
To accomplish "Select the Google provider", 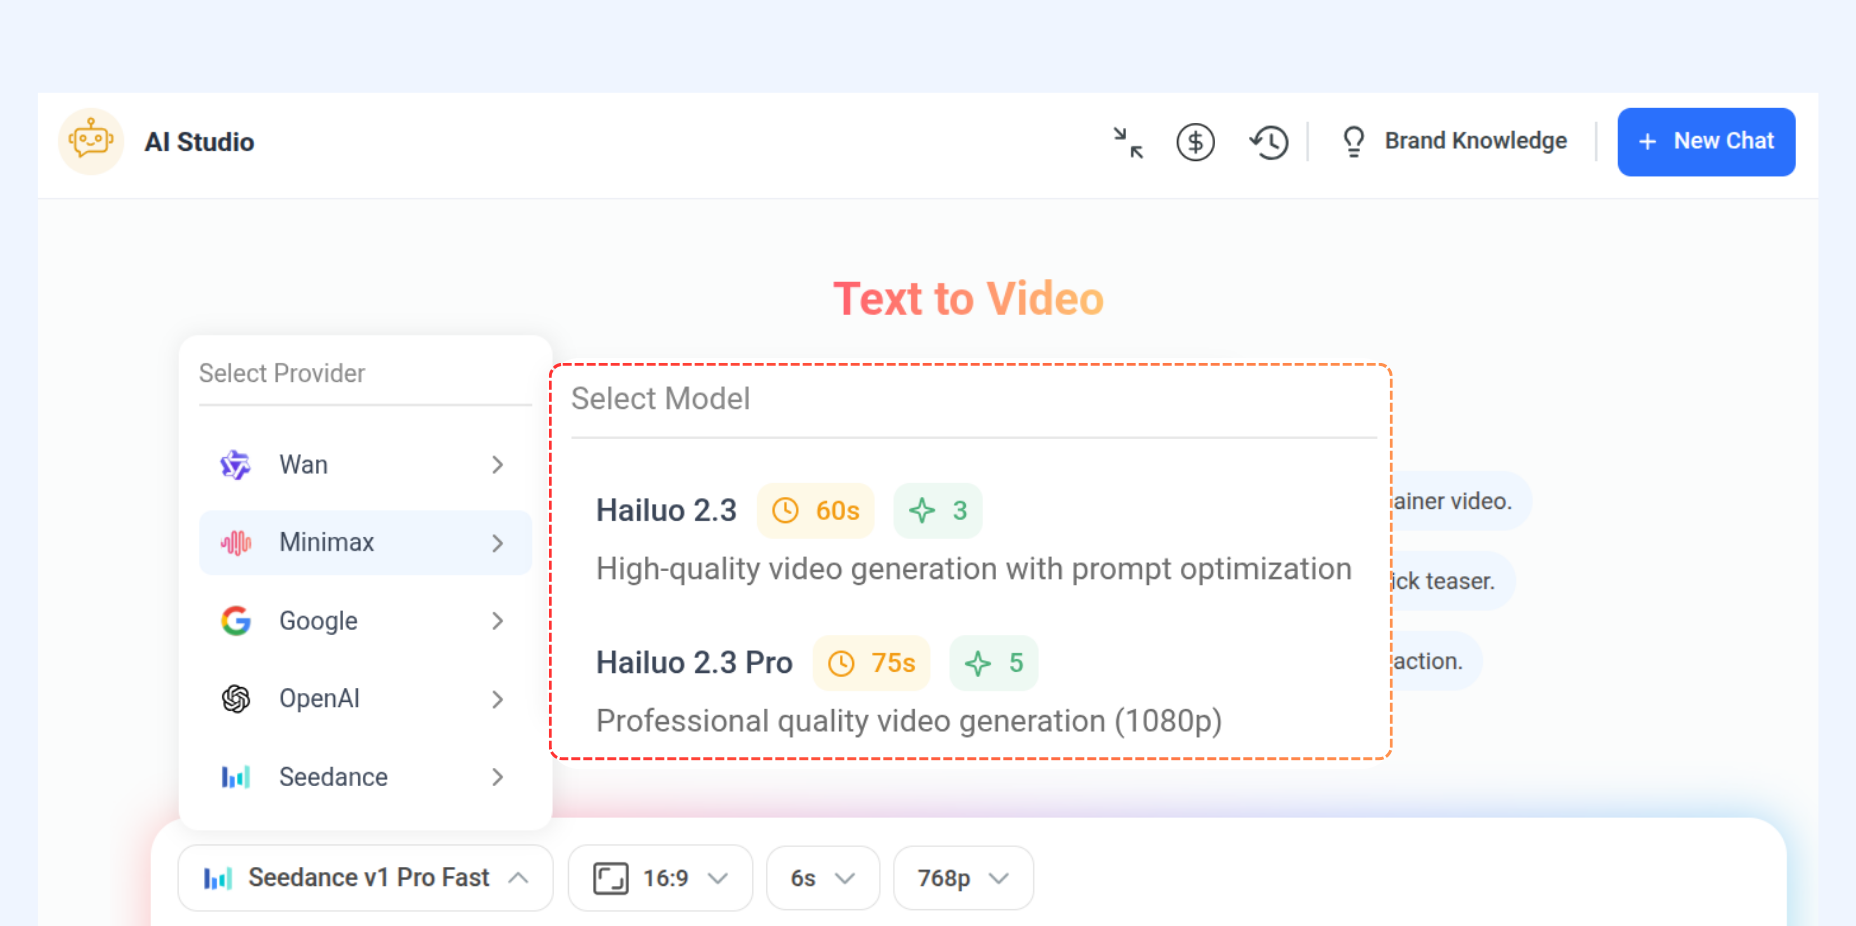I will point(365,621).
